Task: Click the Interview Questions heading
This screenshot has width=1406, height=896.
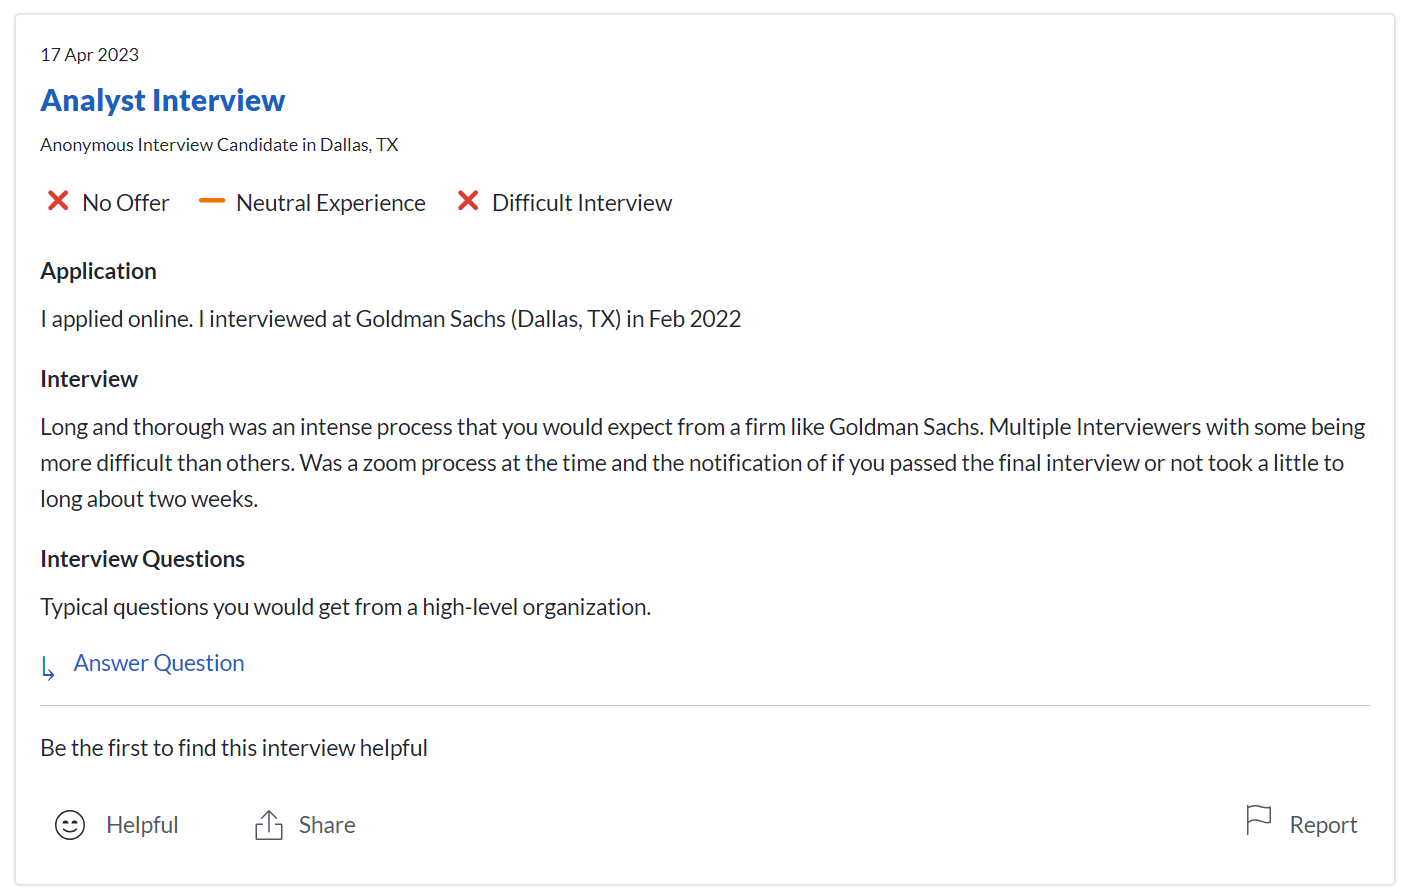Action: pos(142,559)
